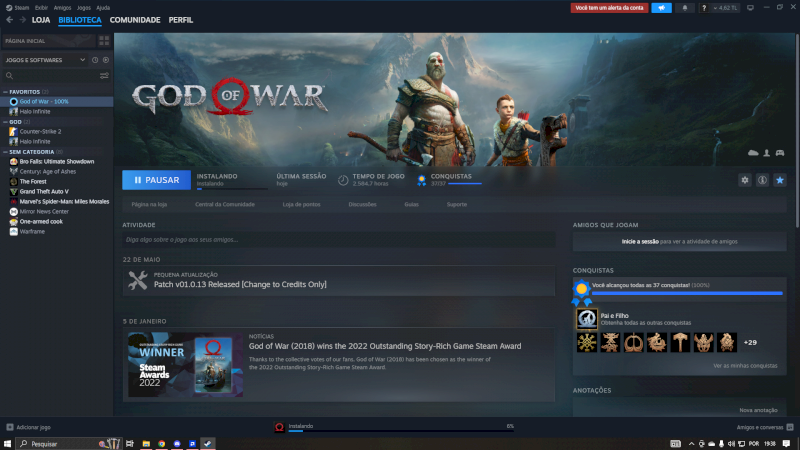This screenshot has height=450, width=800.
Task: Open God of War settings gear
Action: pyautogui.click(x=745, y=180)
